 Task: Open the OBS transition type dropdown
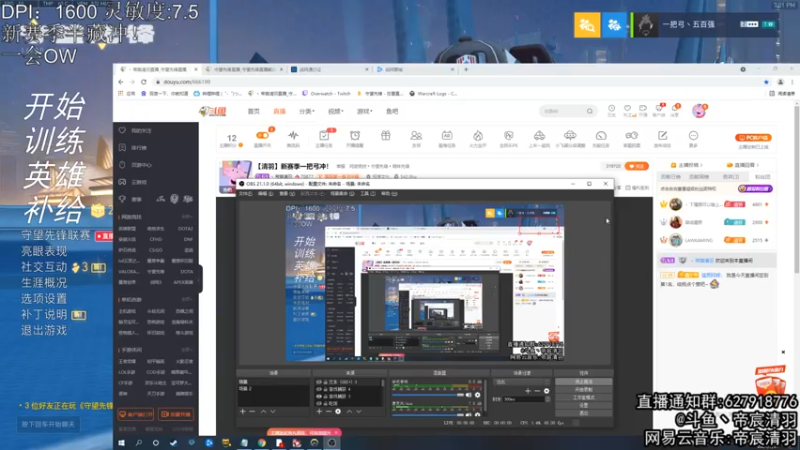pos(520,382)
